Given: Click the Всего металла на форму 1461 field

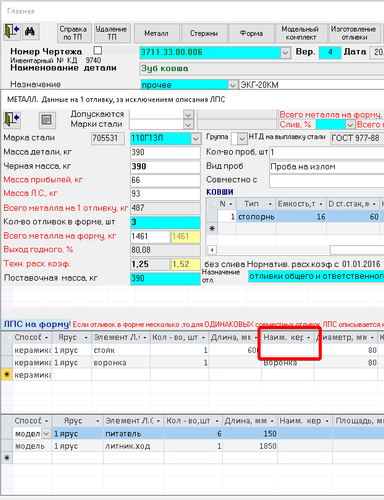Looking at the screenshot, I should pyautogui.click(x=150, y=236).
